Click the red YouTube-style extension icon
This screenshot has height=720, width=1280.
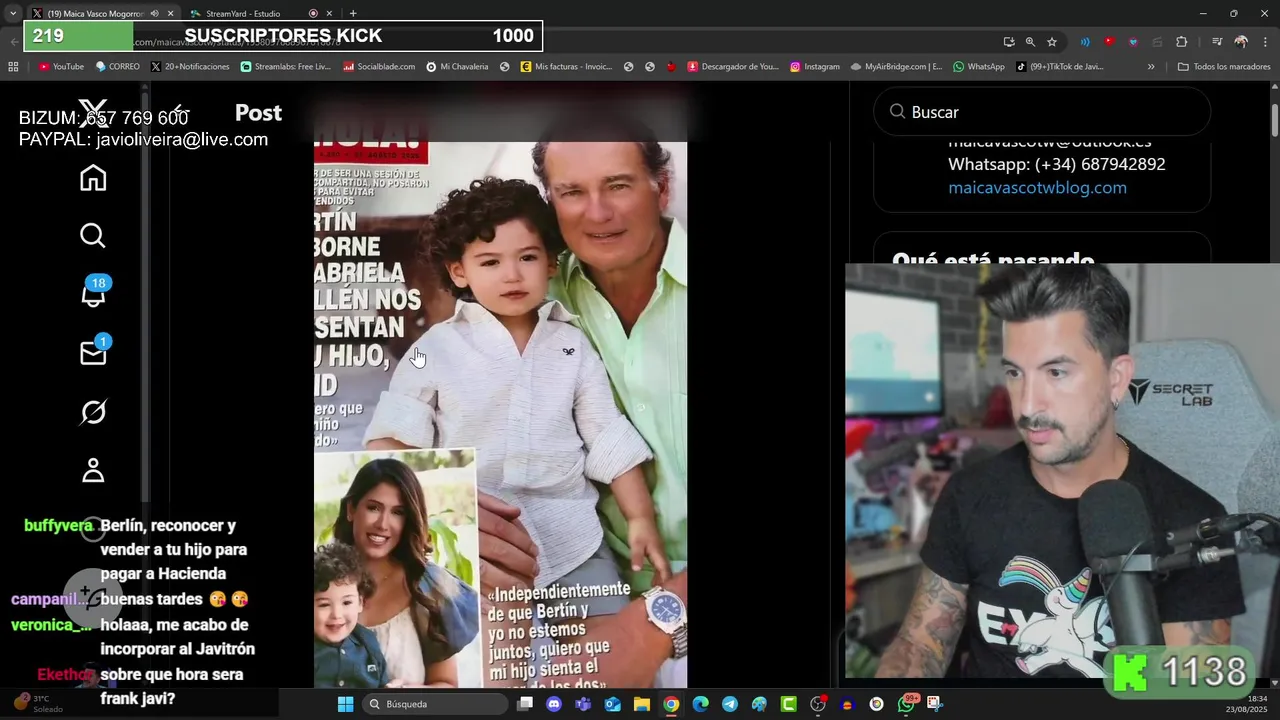[x=1109, y=42]
